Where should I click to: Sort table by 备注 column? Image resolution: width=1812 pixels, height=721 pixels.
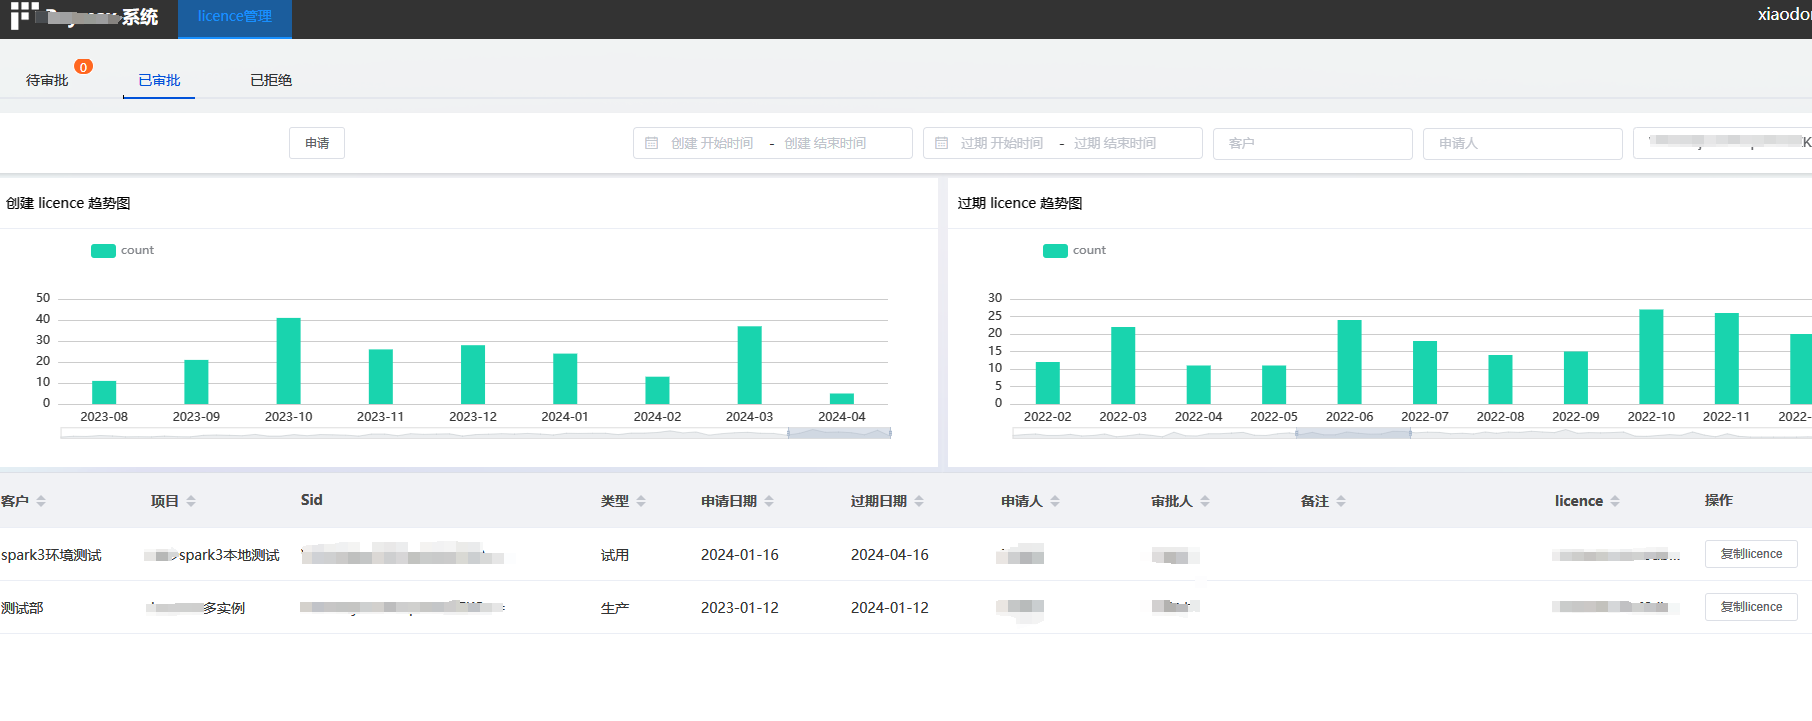(1341, 501)
